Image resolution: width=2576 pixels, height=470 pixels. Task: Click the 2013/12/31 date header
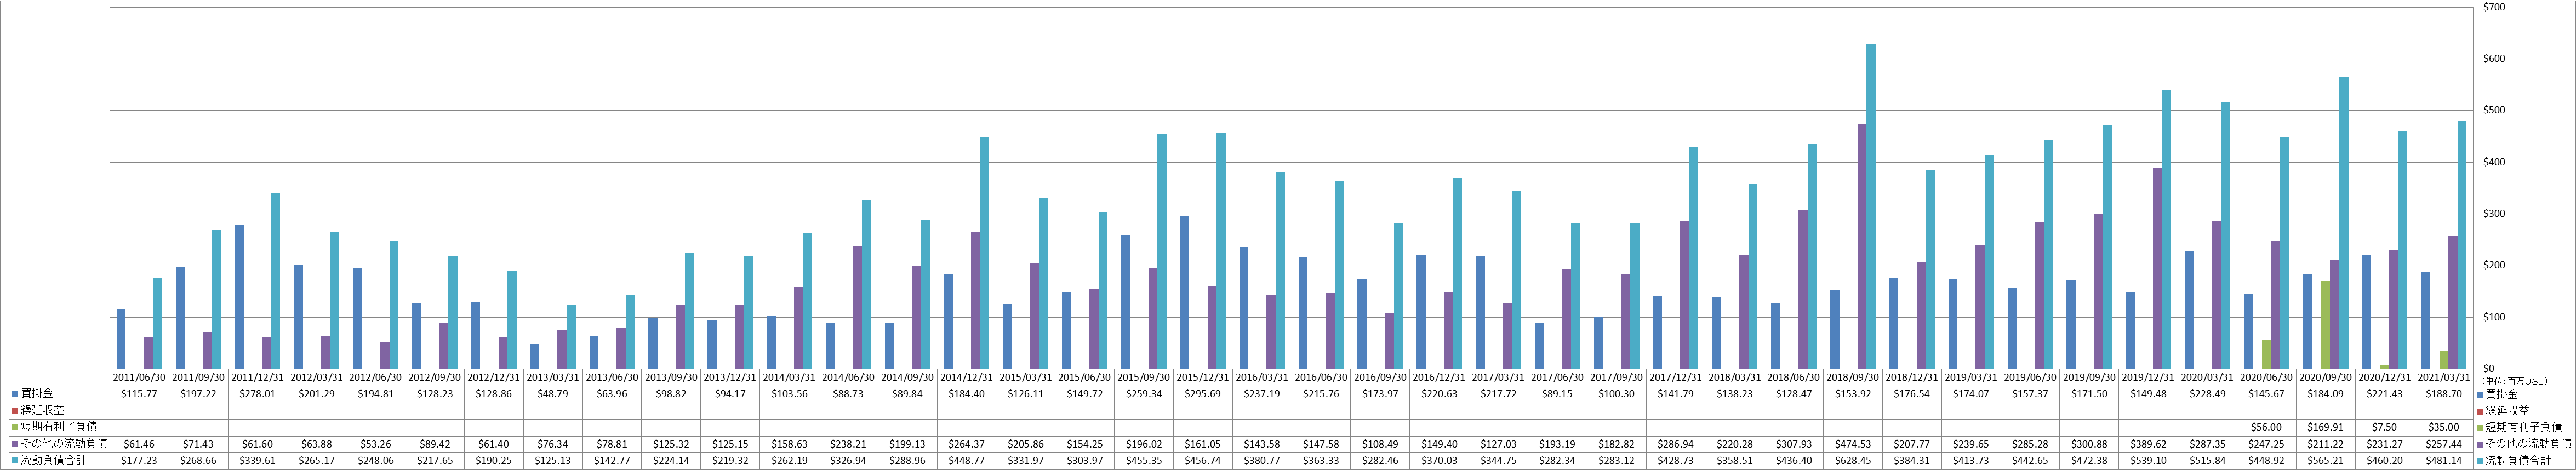pos(730,378)
